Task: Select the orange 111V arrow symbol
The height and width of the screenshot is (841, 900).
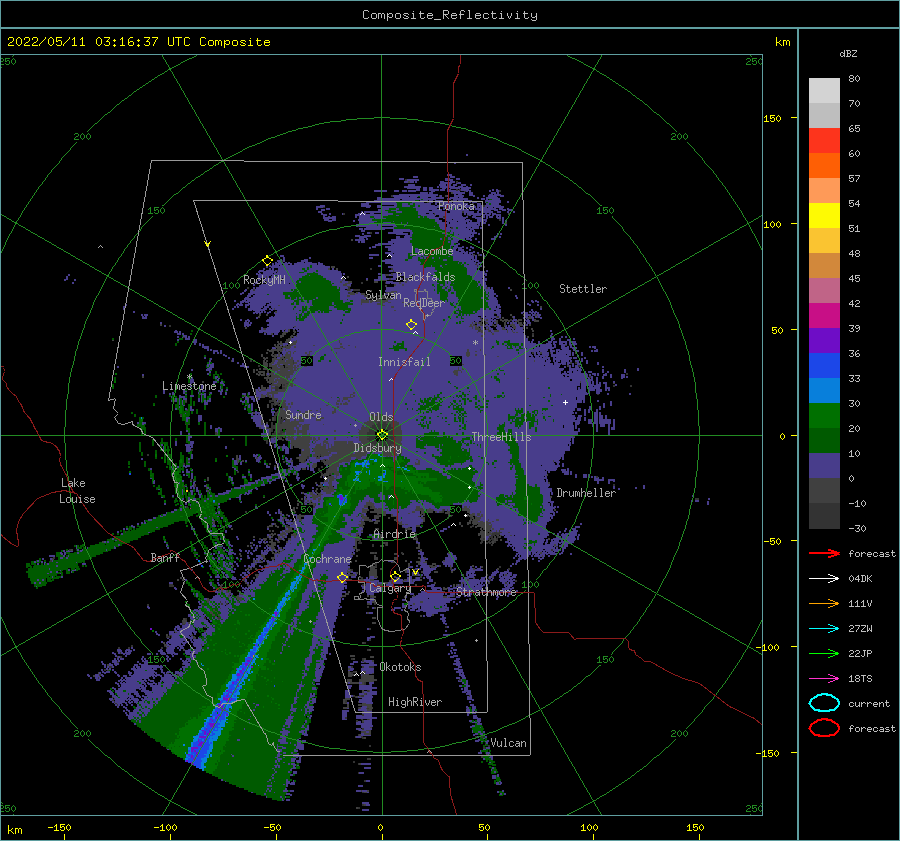Action: (824, 603)
